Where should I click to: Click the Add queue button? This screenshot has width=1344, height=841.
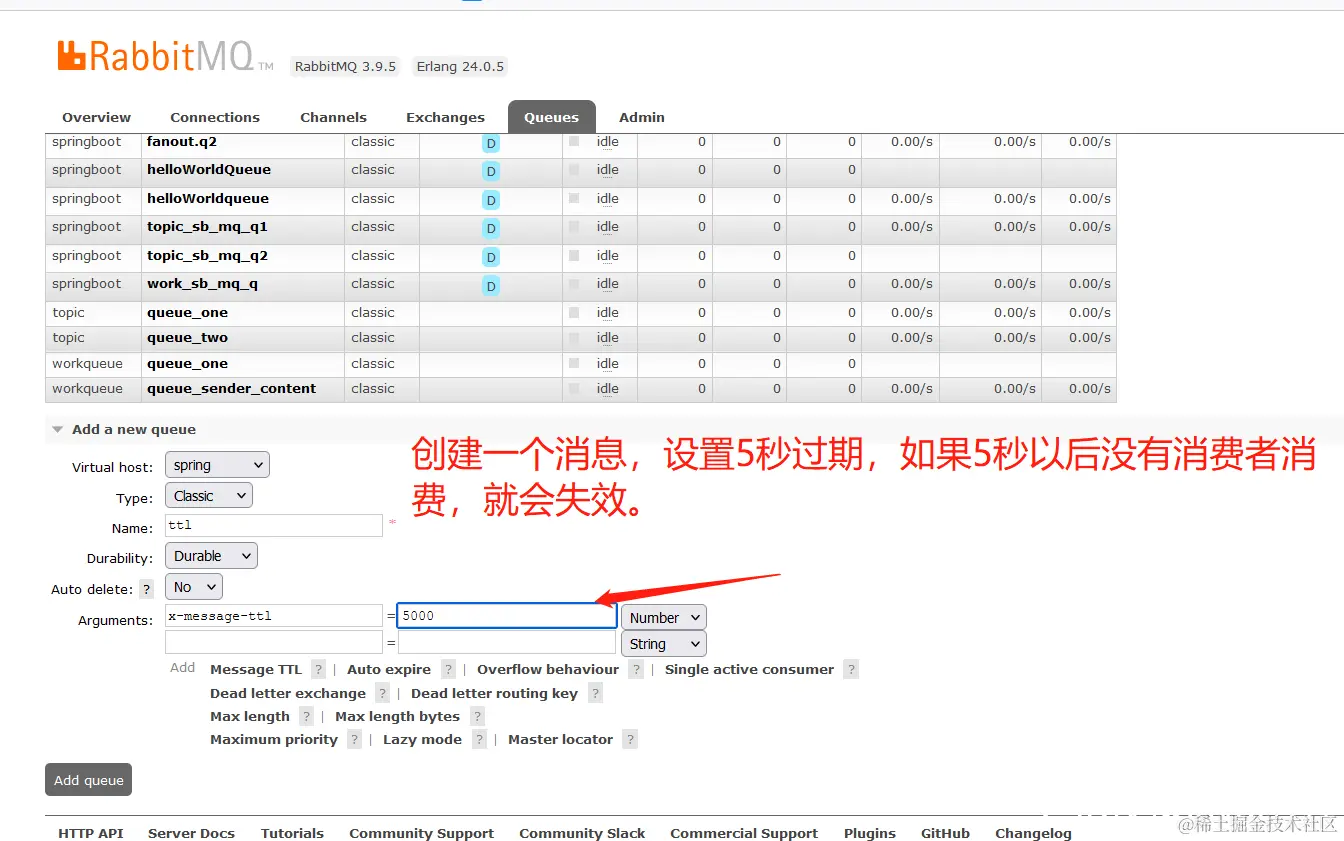tap(89, 780)
